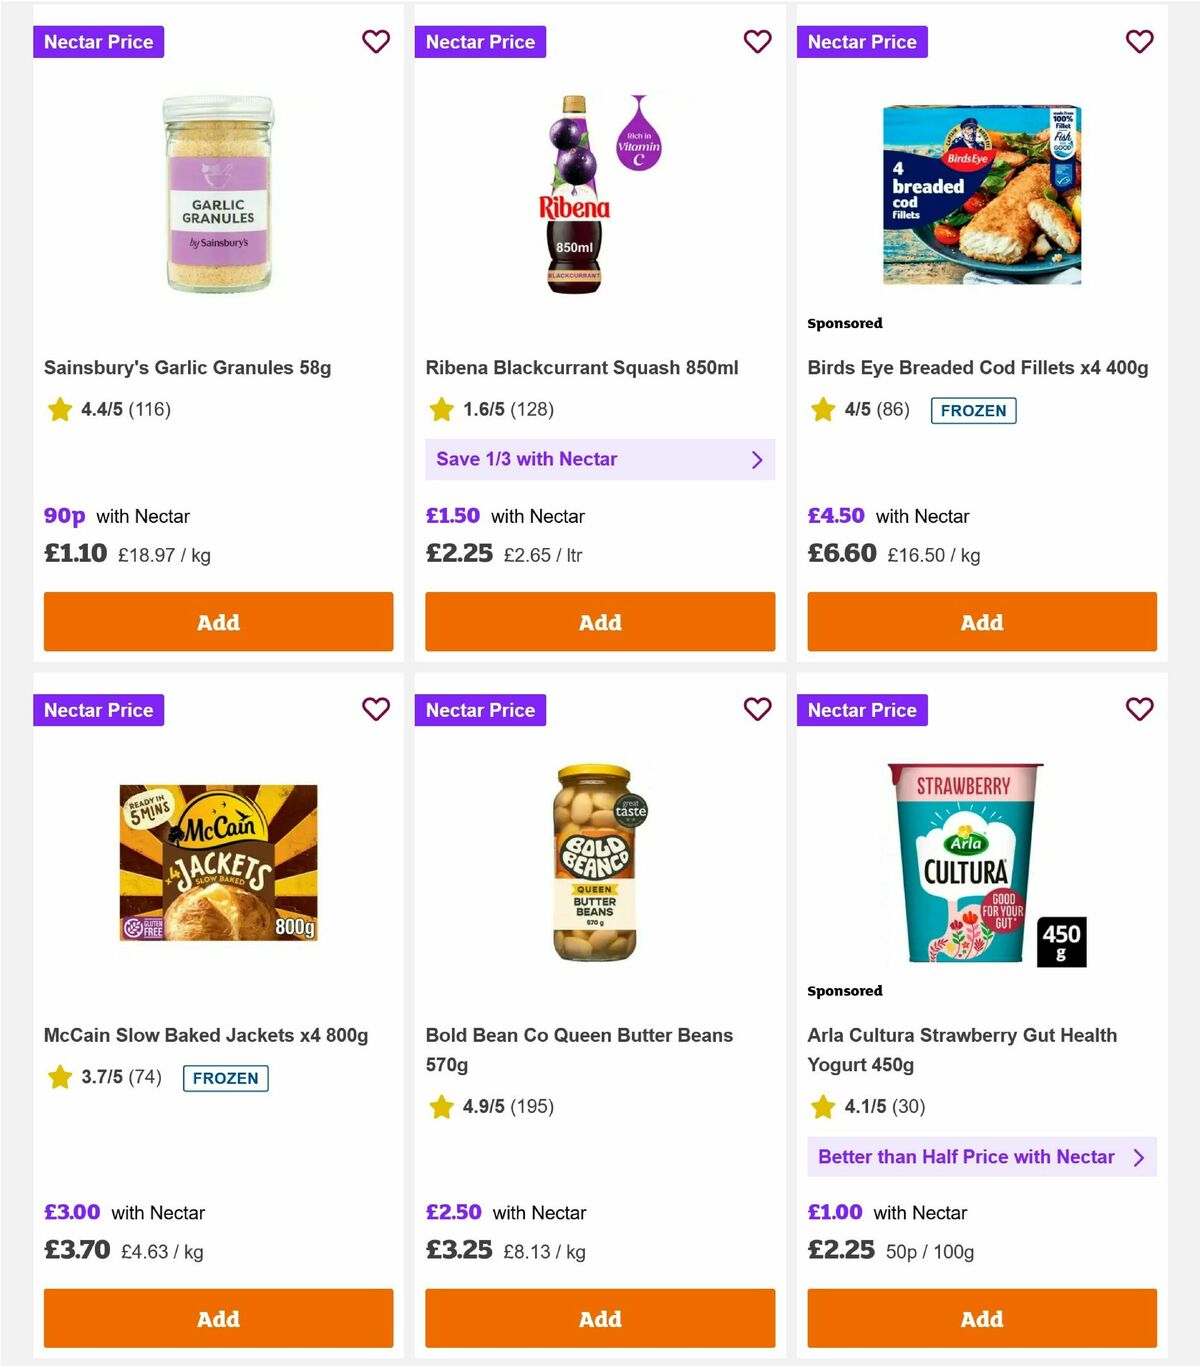Click the heart icon on Ribena Blackcurrant Squash
The width and height of the screenshot is (1200, 1366).
coord(758,42)
